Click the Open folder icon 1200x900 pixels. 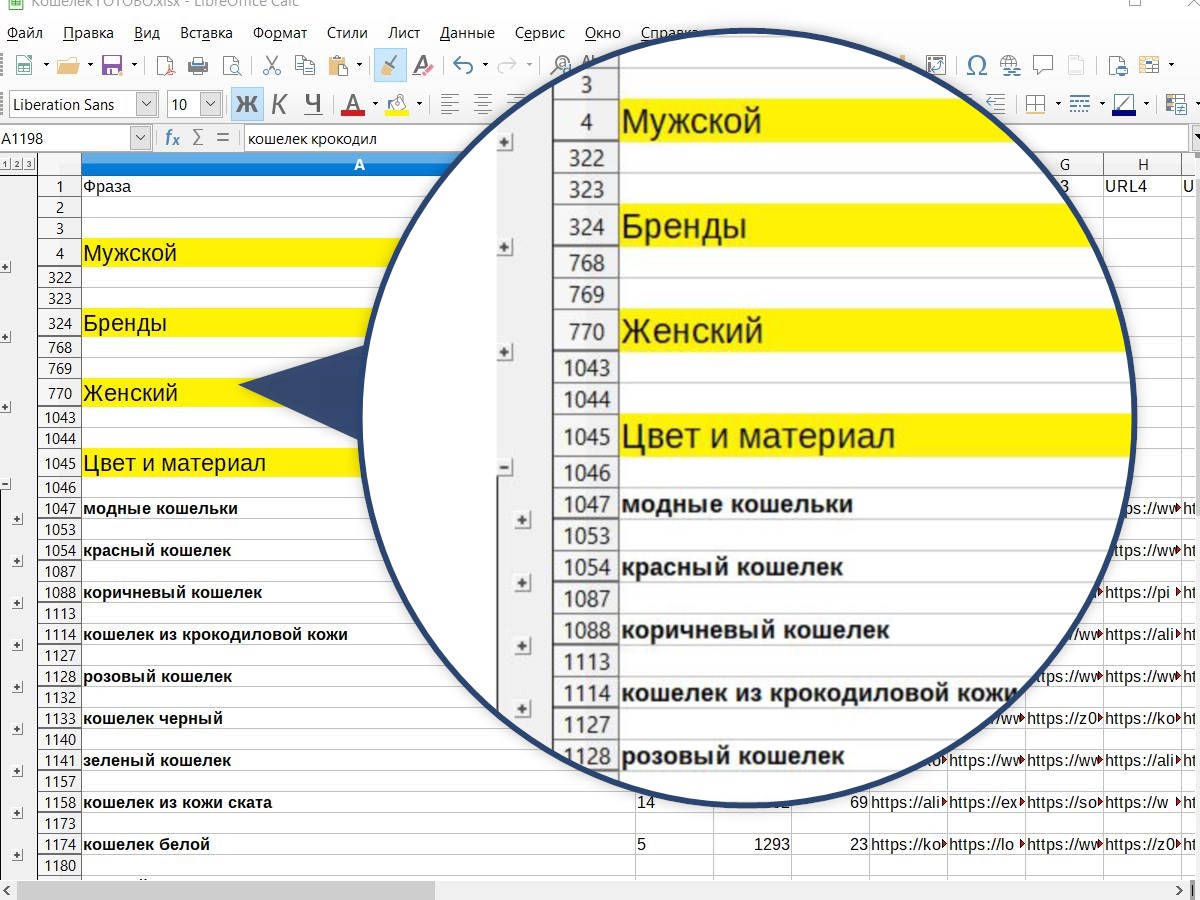click(67, 66)
